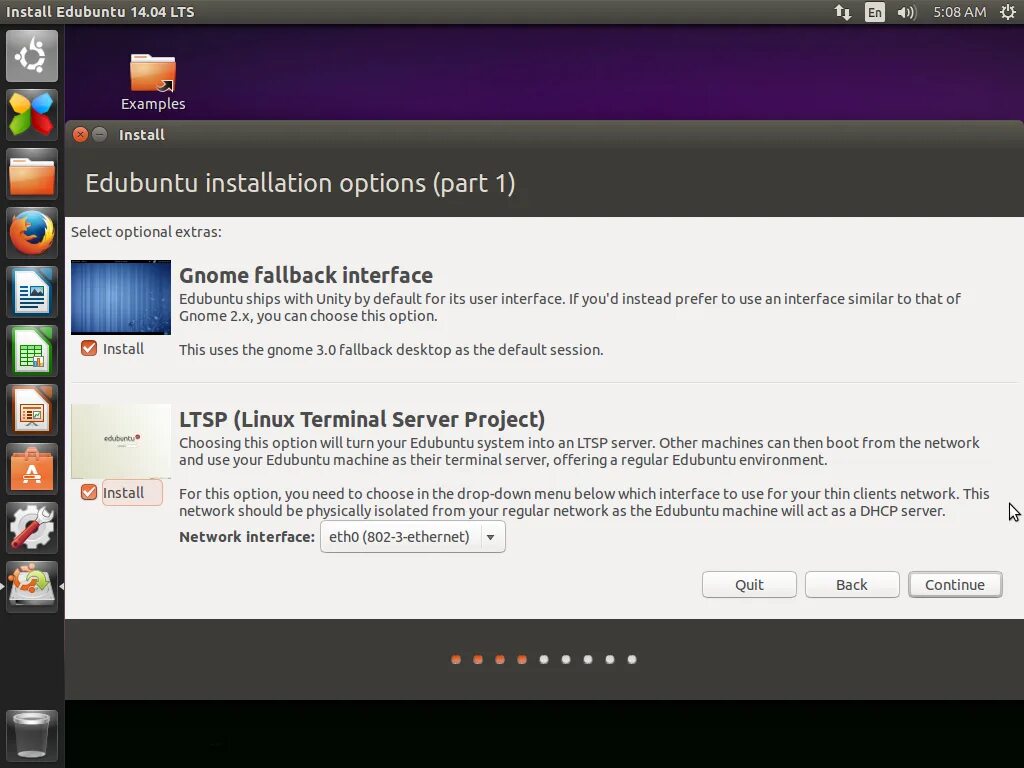Click the 'Gnome fallback interface' heading
Viewport: 1024px width, 768px height.
(306, 276)
